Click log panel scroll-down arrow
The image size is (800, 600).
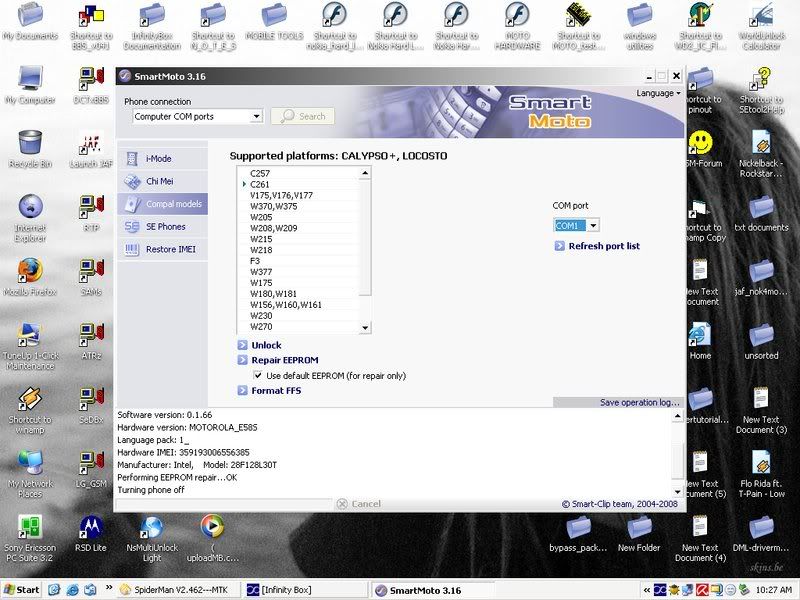coord(678,492)
